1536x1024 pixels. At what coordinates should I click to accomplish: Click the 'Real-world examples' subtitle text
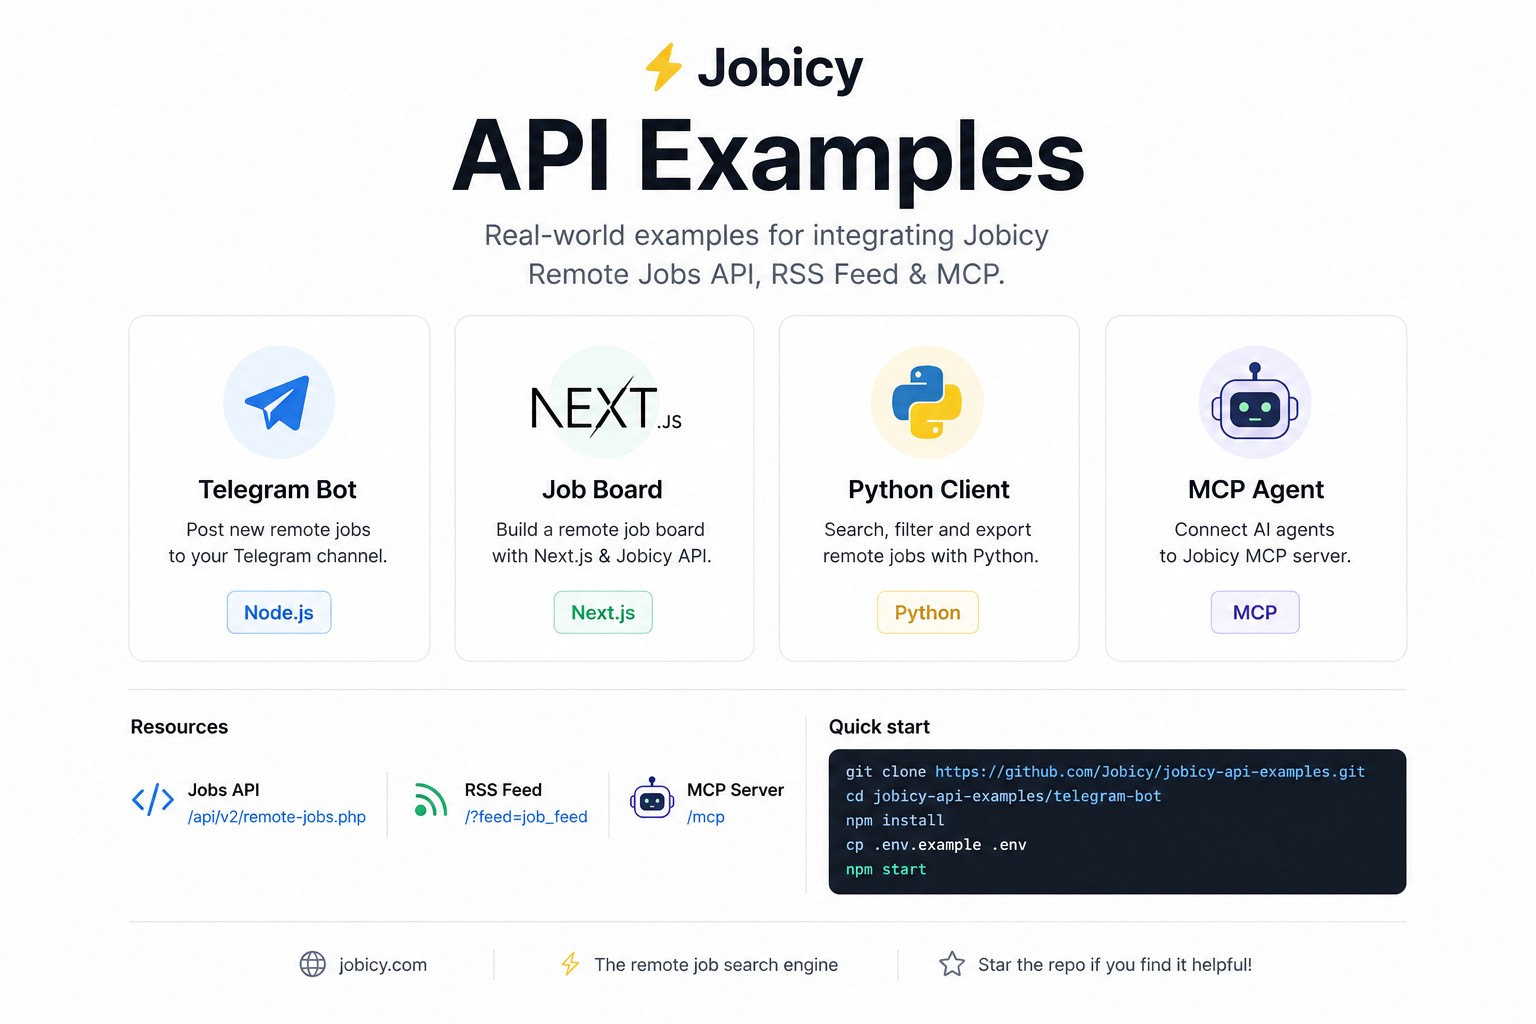click(x=766, y=254)
